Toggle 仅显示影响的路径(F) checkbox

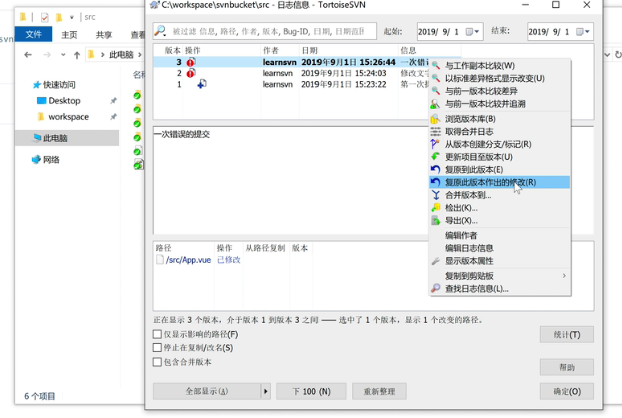(x=157, y=334)
